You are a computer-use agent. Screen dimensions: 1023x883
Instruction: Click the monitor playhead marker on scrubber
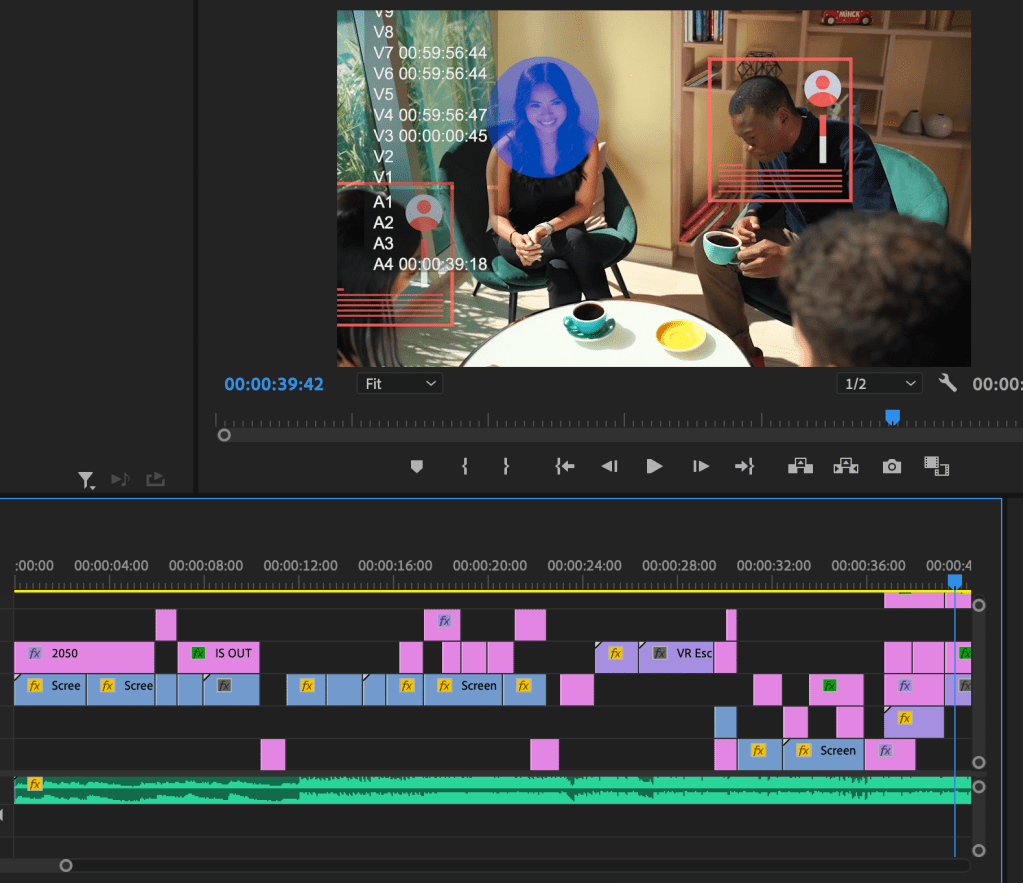pos(892,416)
